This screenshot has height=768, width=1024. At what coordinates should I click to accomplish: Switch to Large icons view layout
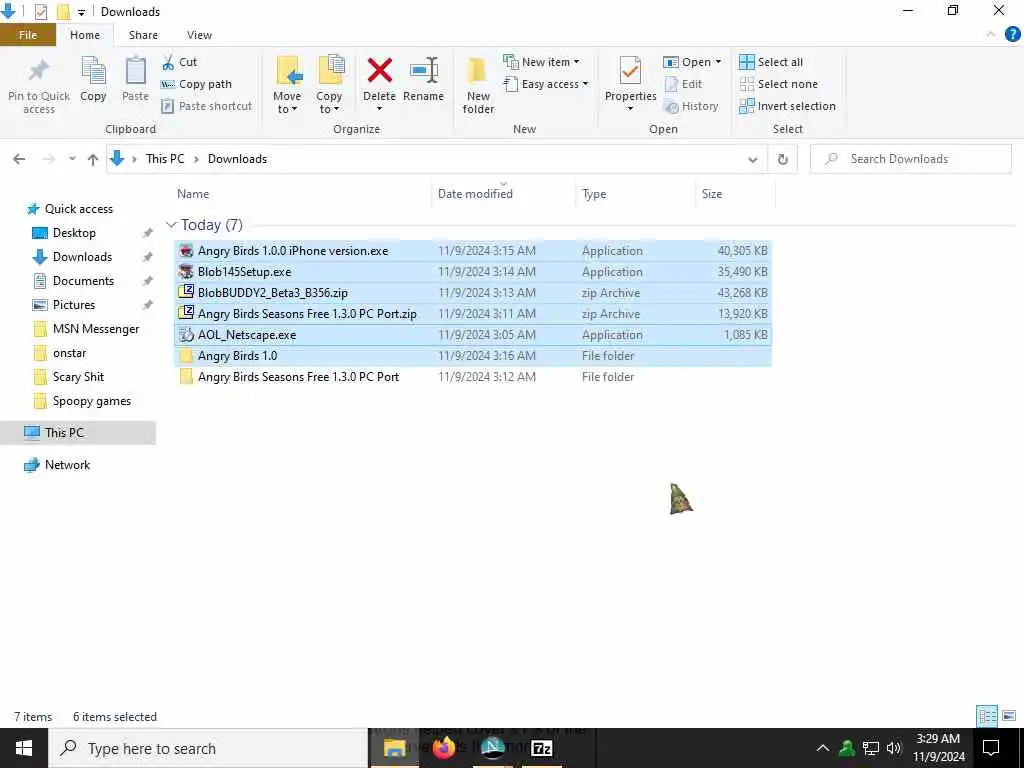click(x=1009, y=716)
